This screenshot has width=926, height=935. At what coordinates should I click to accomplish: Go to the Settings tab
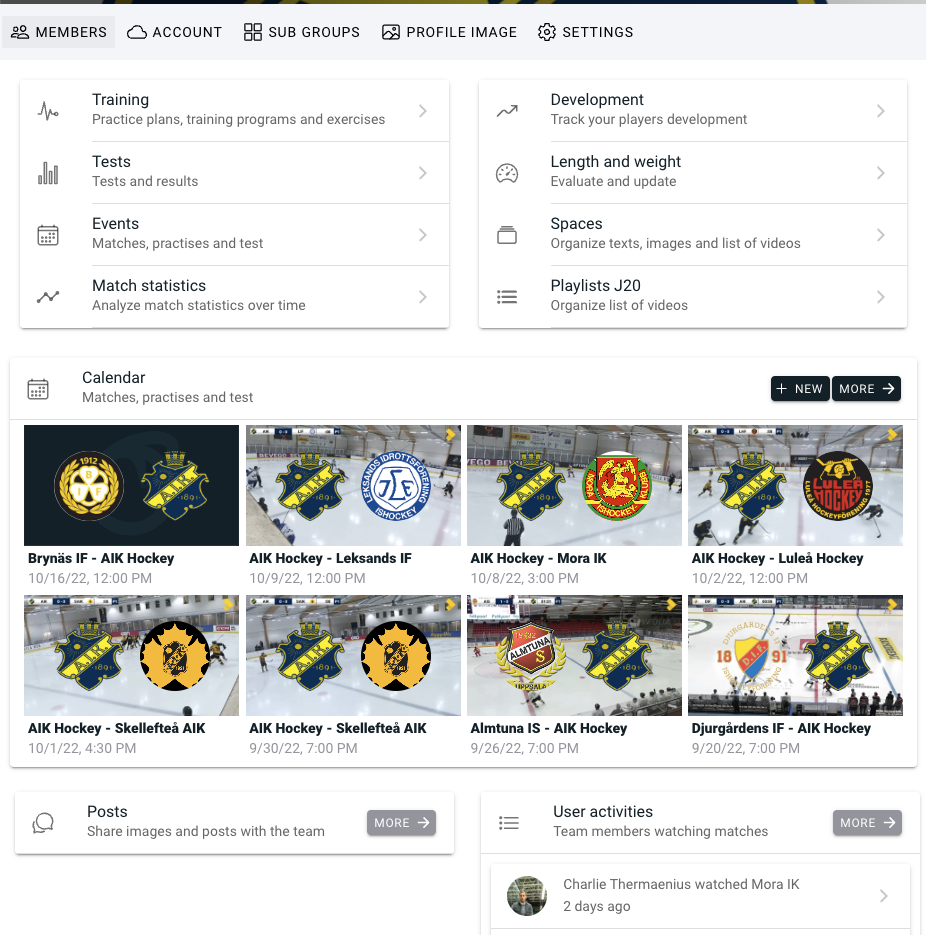click(586, 32)
